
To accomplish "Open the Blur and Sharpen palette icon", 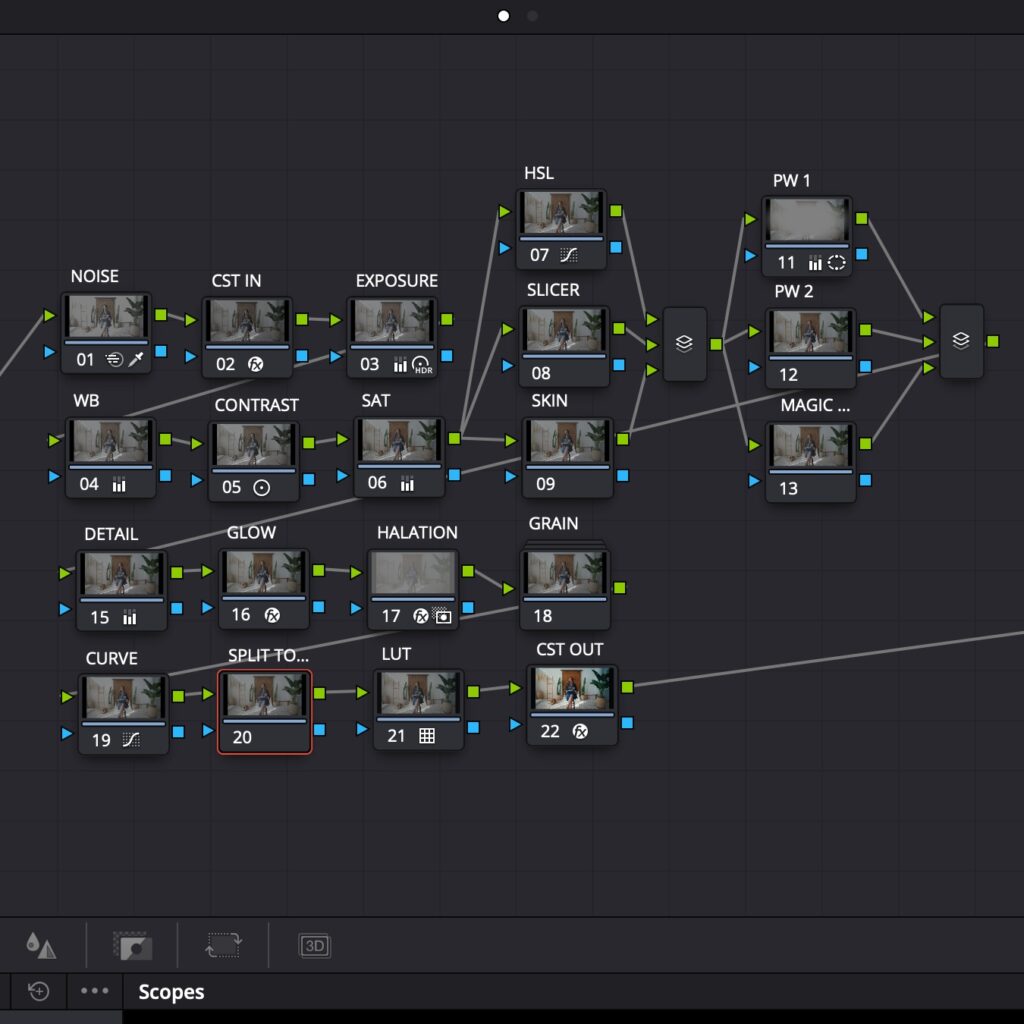I will coord(41,945).
